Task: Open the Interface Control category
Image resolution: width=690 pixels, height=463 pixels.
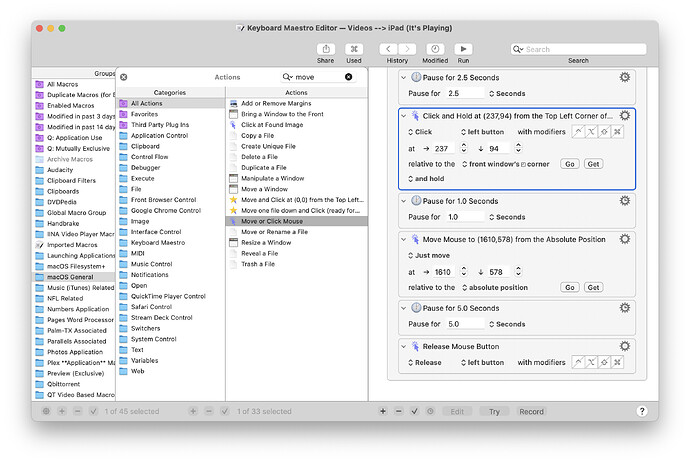Action: click(171, 232)
